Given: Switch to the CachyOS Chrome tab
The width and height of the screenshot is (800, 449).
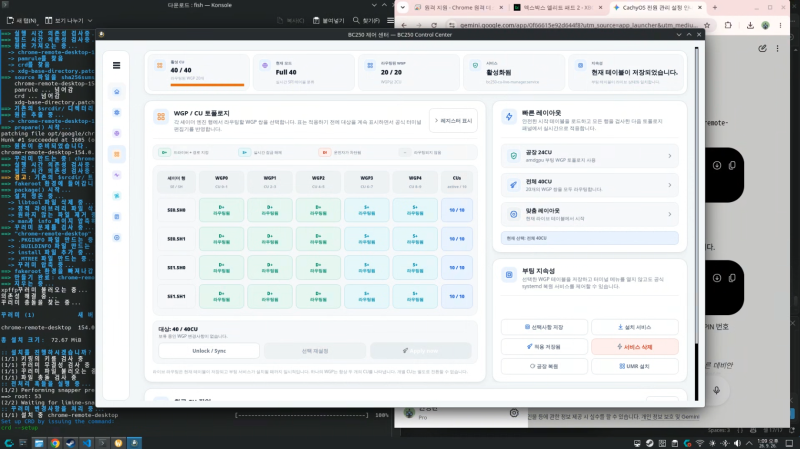Looking at the screenshot, I should pos(657,8).
